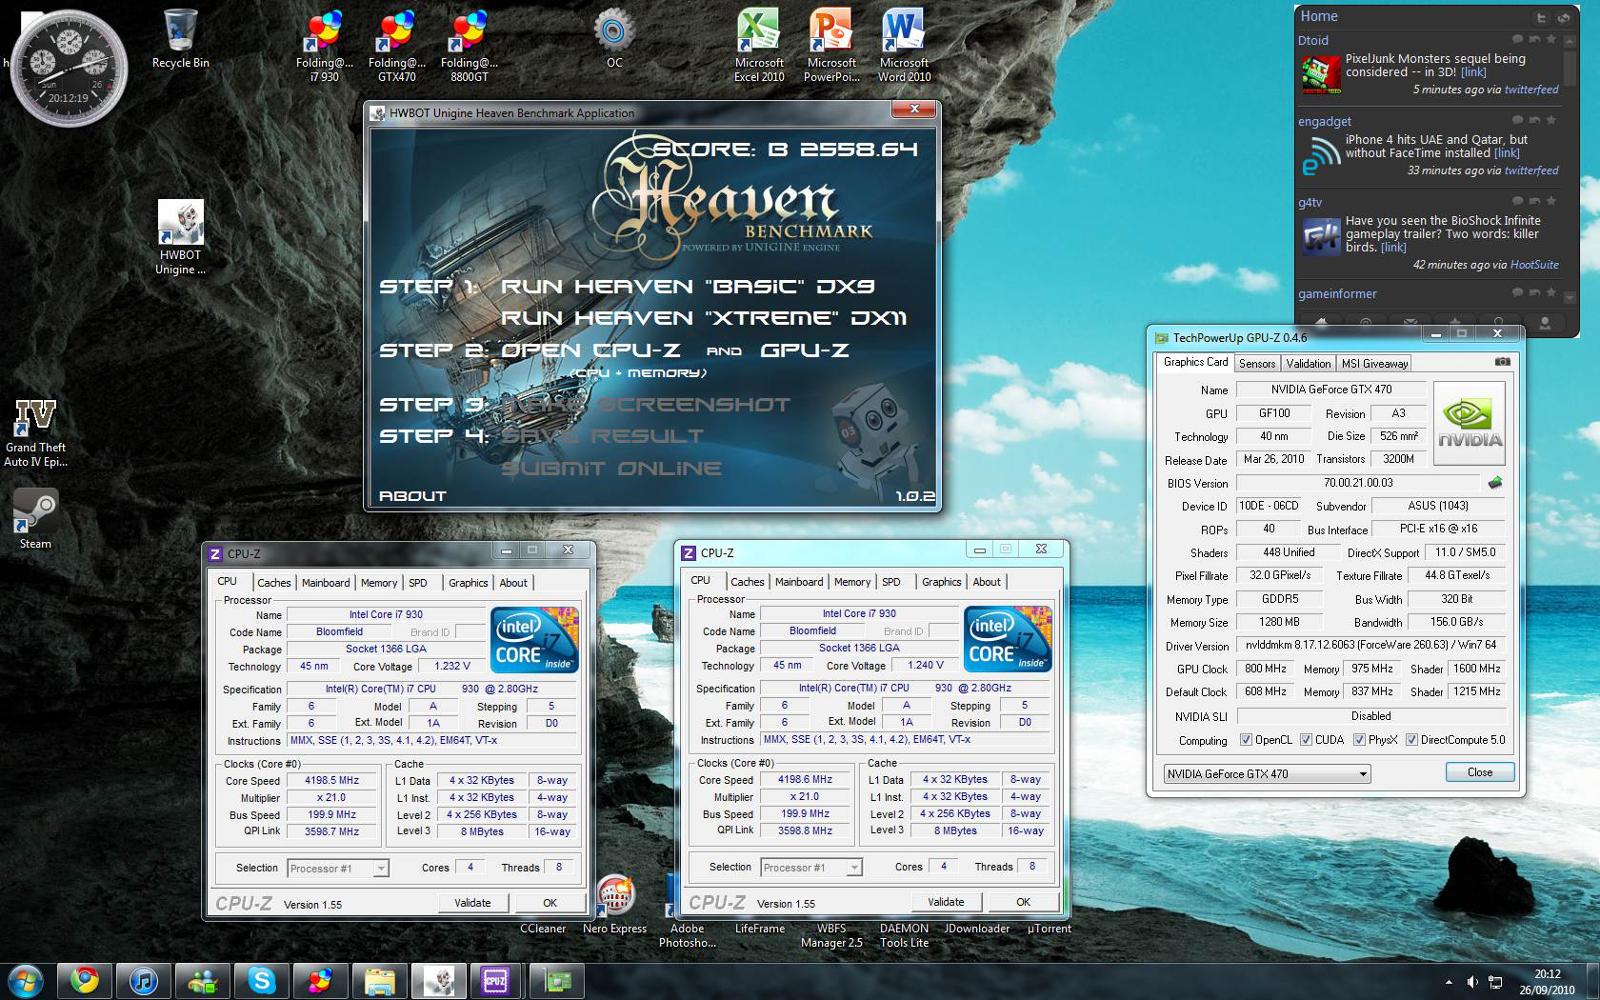Open the GPU selection dropdown in GPU-Z
The image size is (1600, 1000).
[x=1267, y=774]
